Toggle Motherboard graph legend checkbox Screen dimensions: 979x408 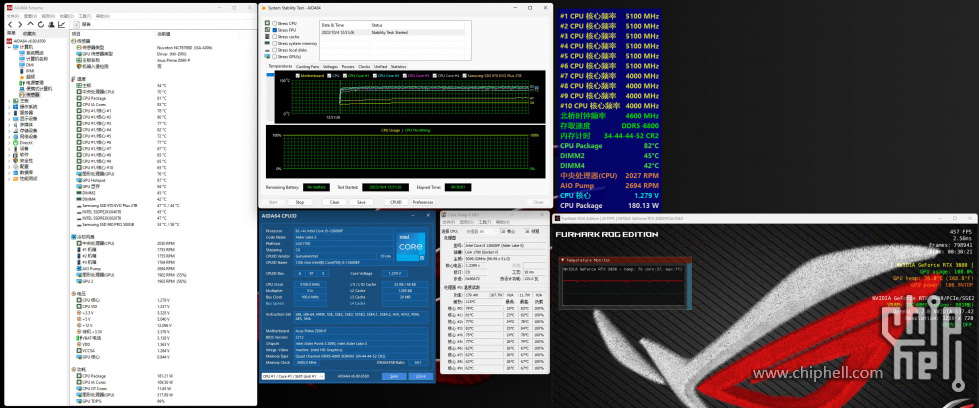(298, 76)
